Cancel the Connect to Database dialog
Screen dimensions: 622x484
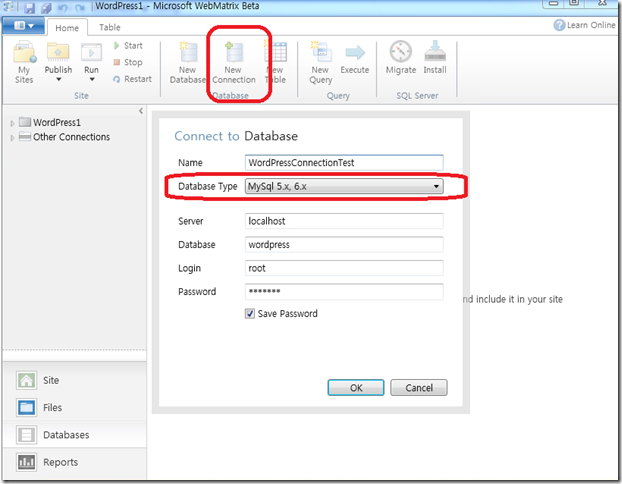pos(419,388)
